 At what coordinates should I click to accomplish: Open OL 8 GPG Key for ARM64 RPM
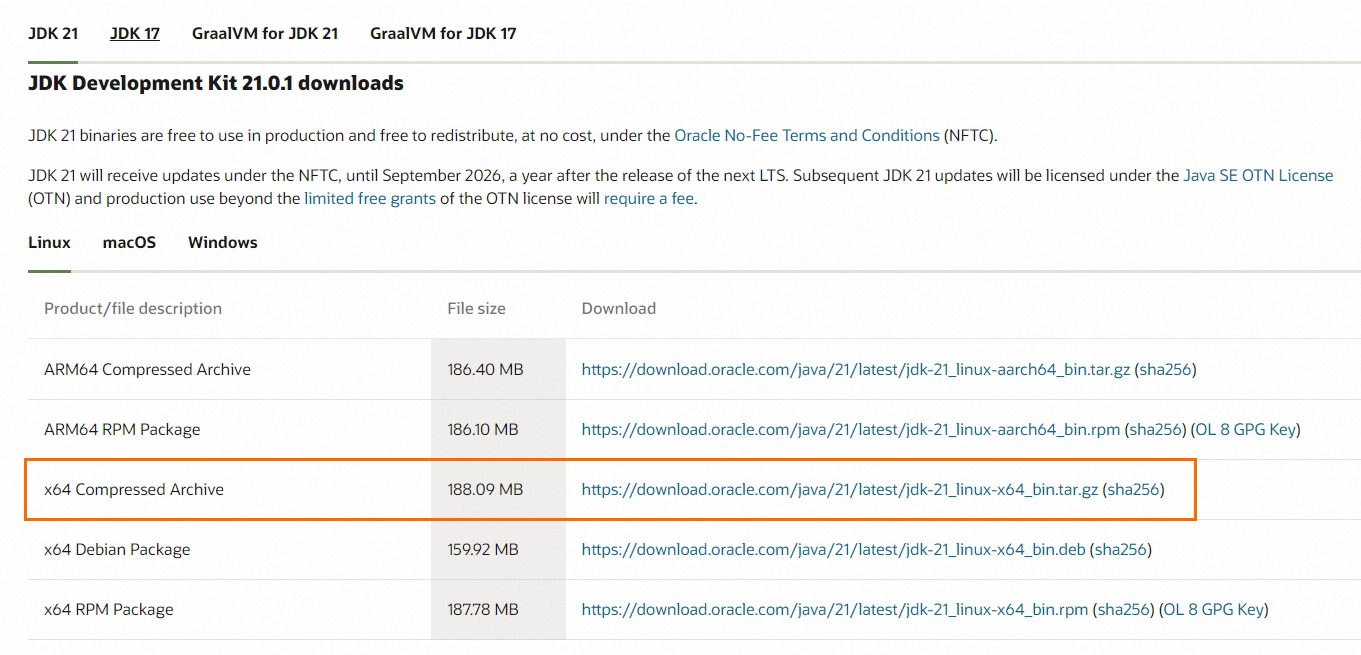coord(1245,429)
